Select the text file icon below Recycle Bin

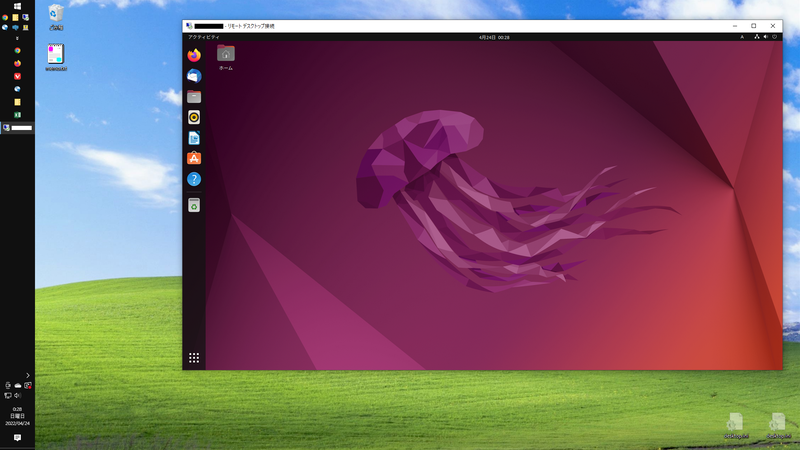[x=56, y=57]
